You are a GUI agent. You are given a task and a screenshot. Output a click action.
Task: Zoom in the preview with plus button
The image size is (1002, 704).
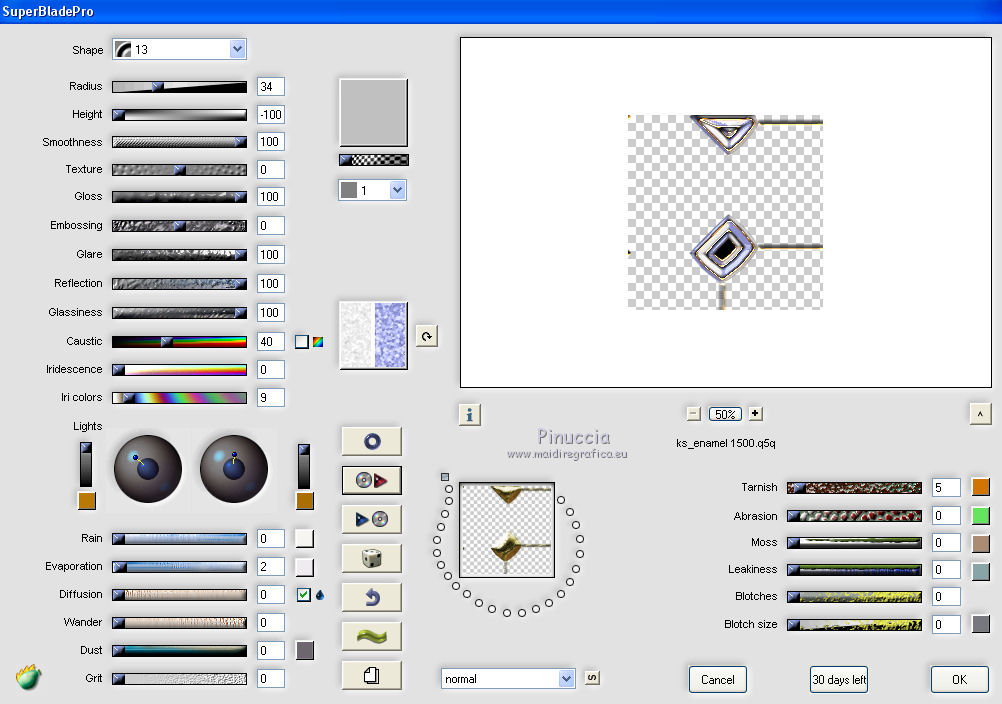(x=755, y=414)
